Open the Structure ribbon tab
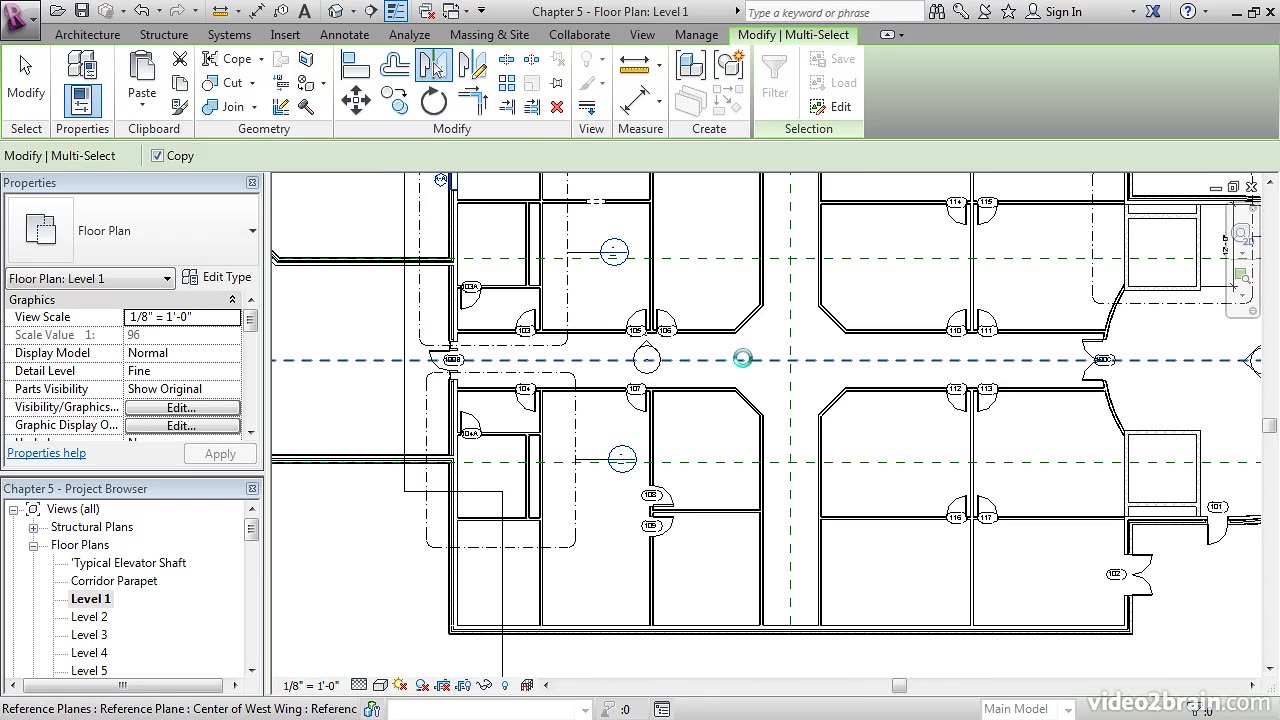The height and width of the screenshot is (720, 1280). pyautogui.click(x=164, y=34)
